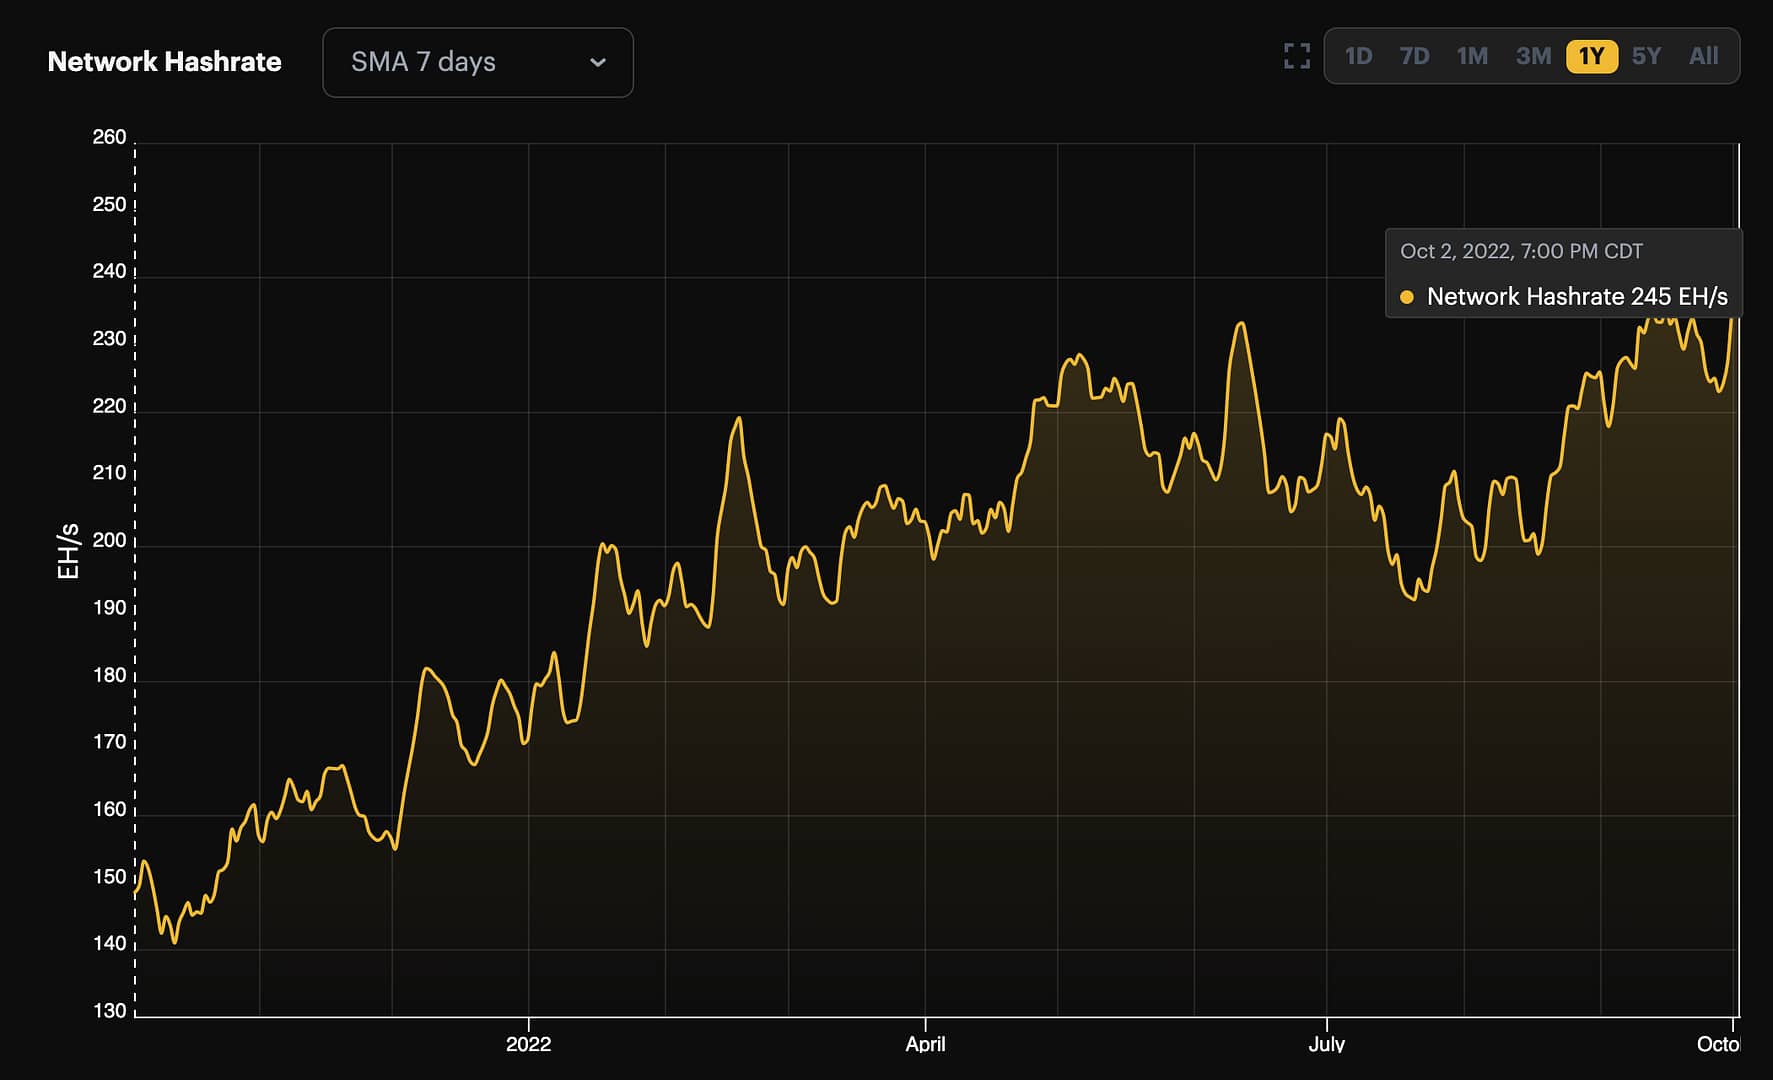Expand chart to fullscreen view
This screenshot has width=1773, height=1080.
click(1296, 56)
